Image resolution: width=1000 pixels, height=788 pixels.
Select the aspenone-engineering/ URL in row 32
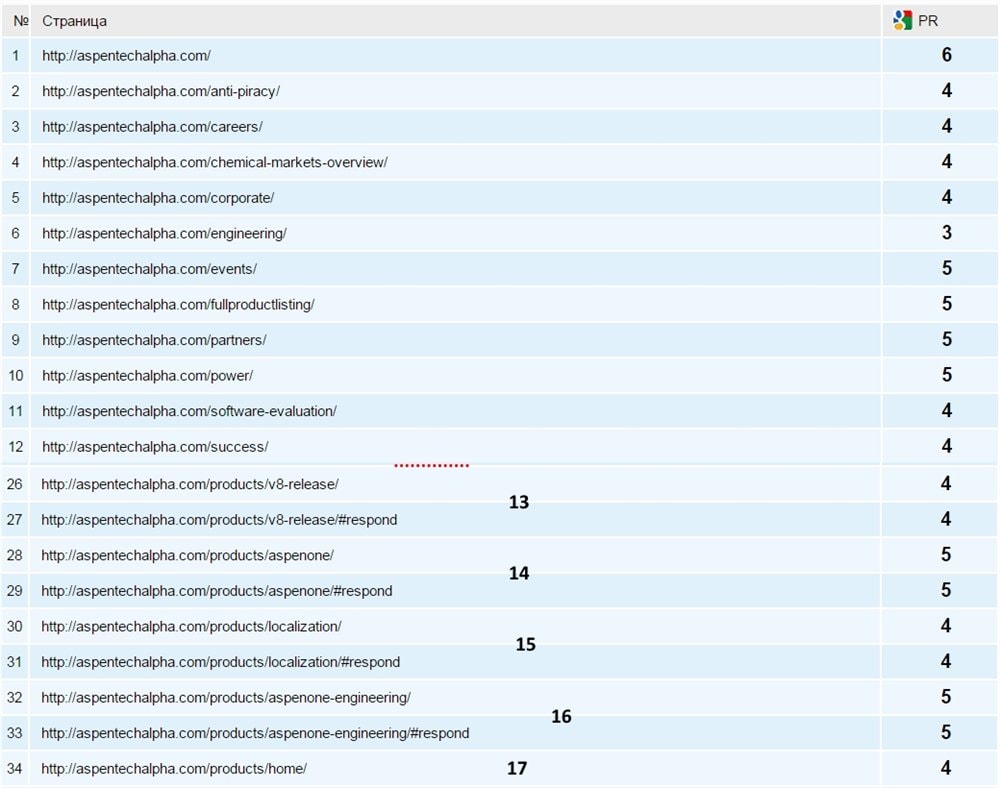[x=226, y=698]
